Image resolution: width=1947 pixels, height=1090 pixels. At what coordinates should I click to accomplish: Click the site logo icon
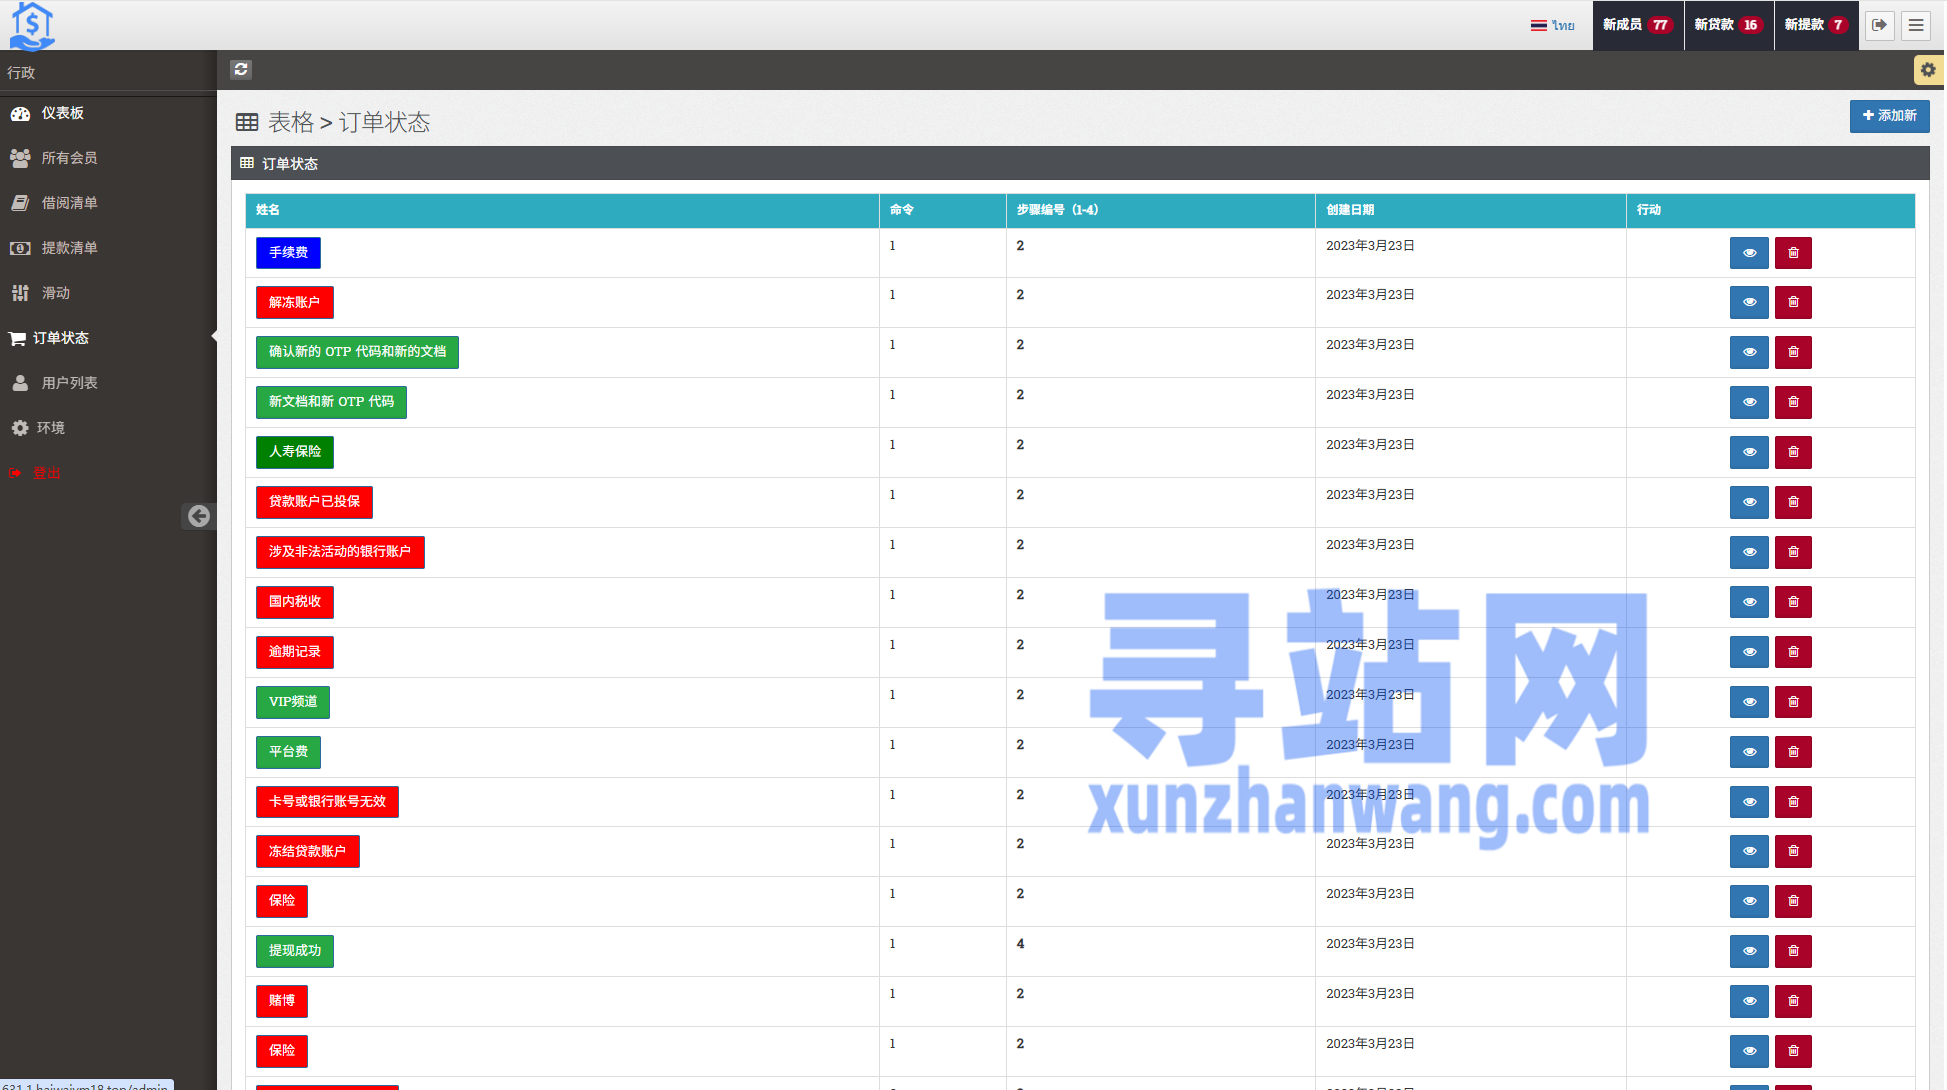(32, 25)
